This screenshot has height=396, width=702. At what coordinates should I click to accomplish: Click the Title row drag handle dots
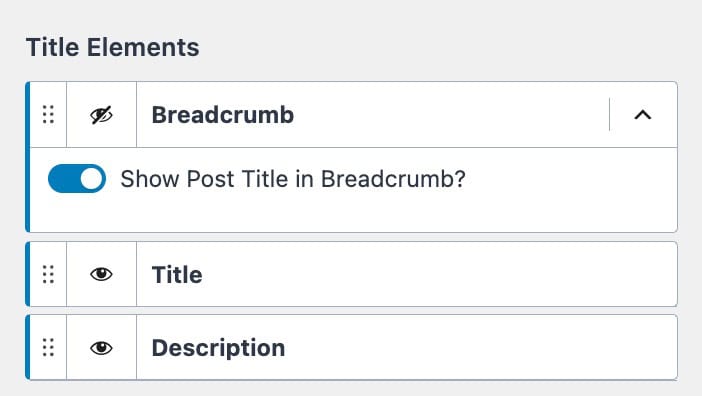tap(48, 274)
